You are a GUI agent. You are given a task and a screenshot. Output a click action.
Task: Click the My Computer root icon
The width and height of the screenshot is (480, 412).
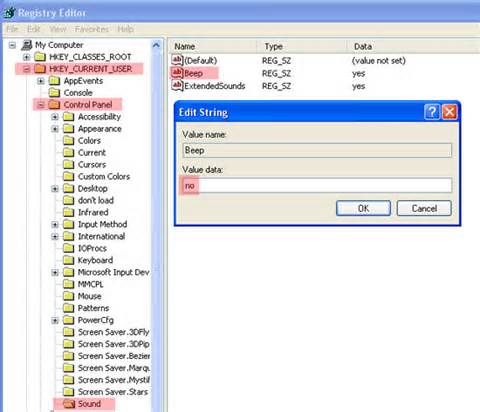[x=27, y=45]
